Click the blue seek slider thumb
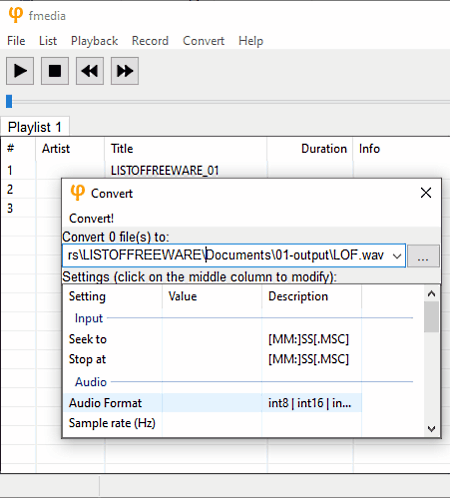Screen dimensions: 450x498 (x=9, y=101)
